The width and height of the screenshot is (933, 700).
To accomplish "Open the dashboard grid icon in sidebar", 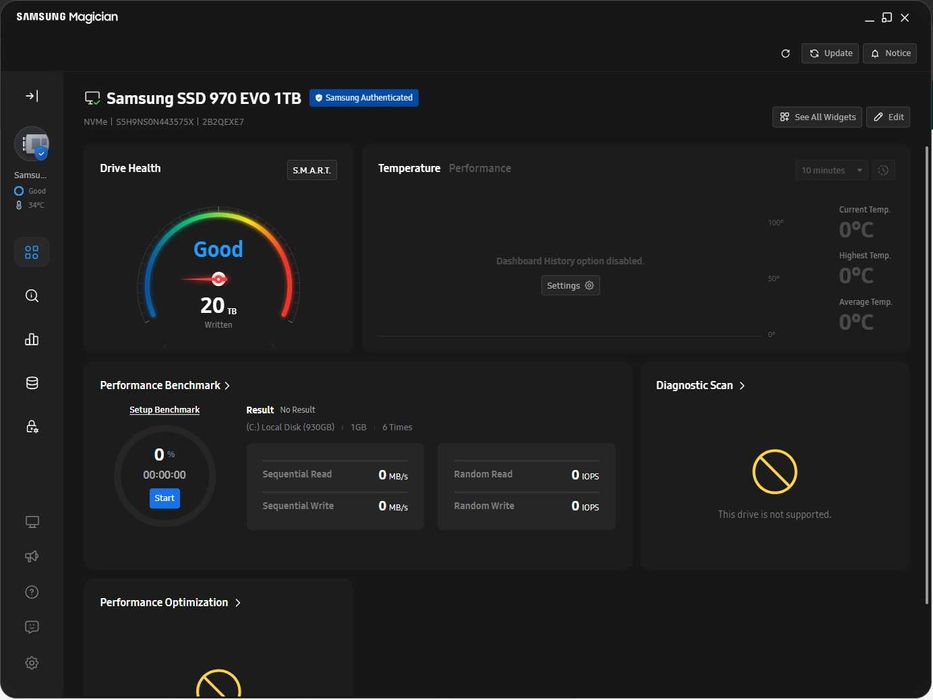I will click(x=32, y=253).
